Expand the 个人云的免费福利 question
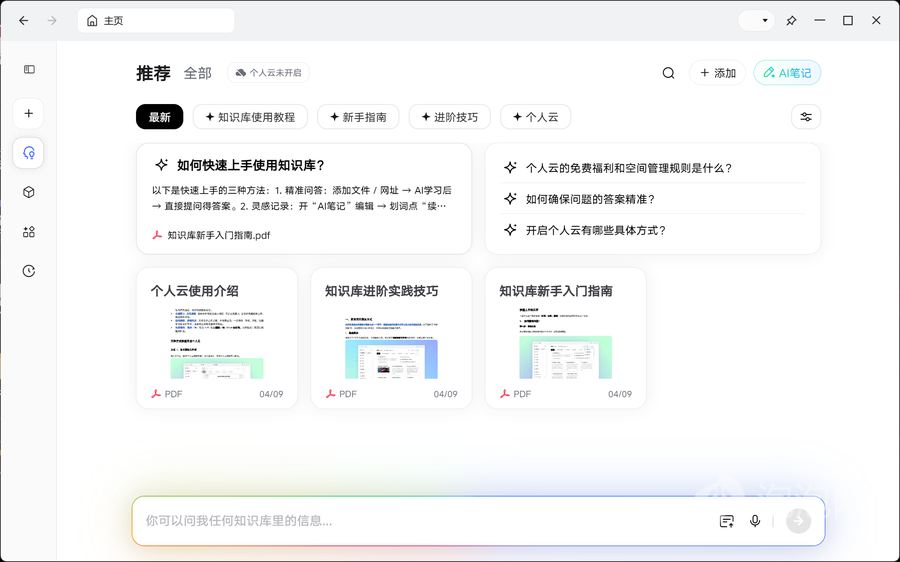 tap(628, 168)
